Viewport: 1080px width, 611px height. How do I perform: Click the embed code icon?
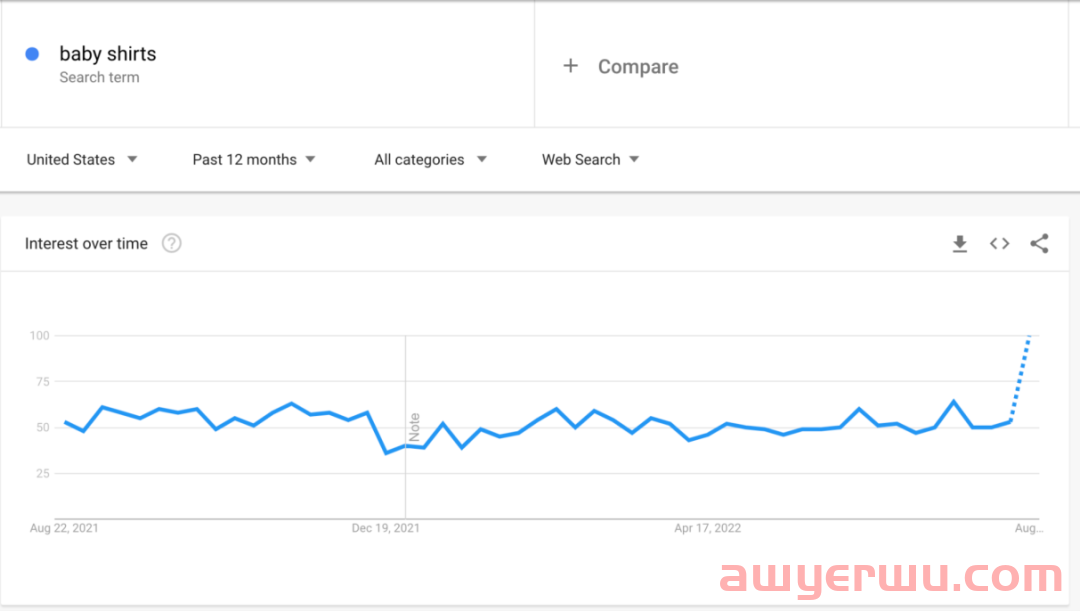999,244
